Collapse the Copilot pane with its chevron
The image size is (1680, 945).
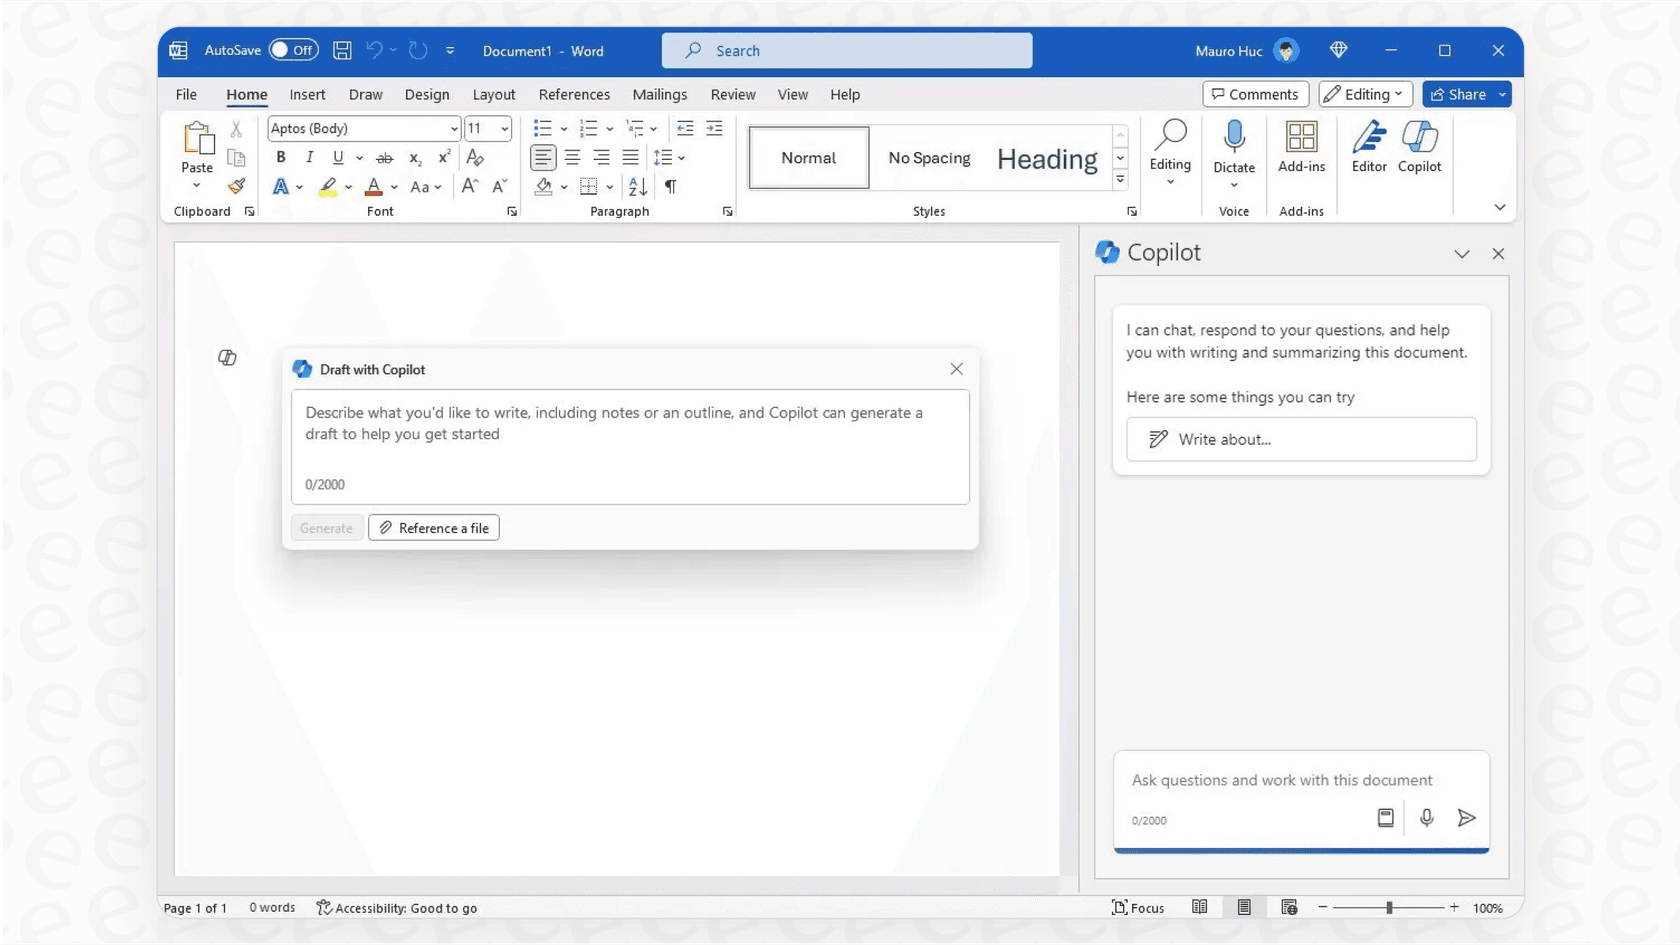1462,253
